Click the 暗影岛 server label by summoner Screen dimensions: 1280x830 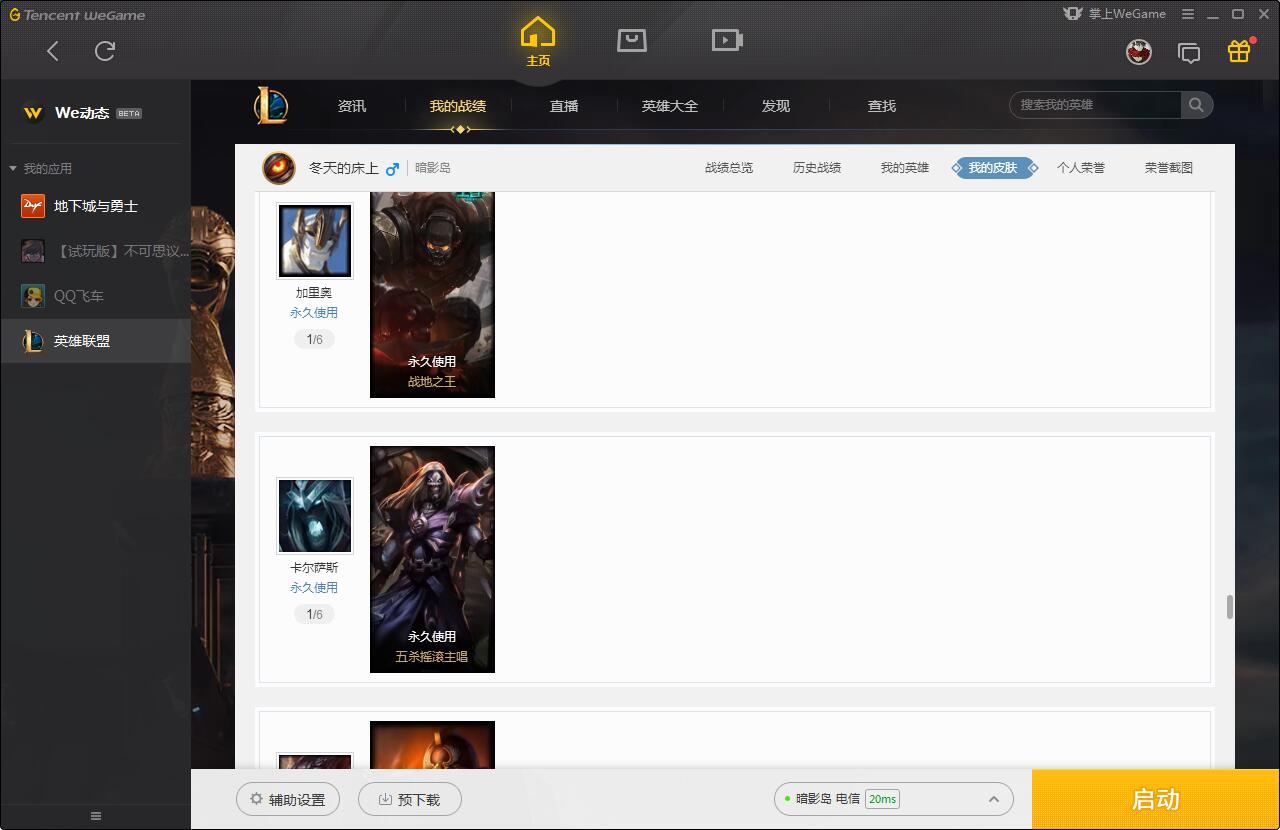click(x=433, y=168)
